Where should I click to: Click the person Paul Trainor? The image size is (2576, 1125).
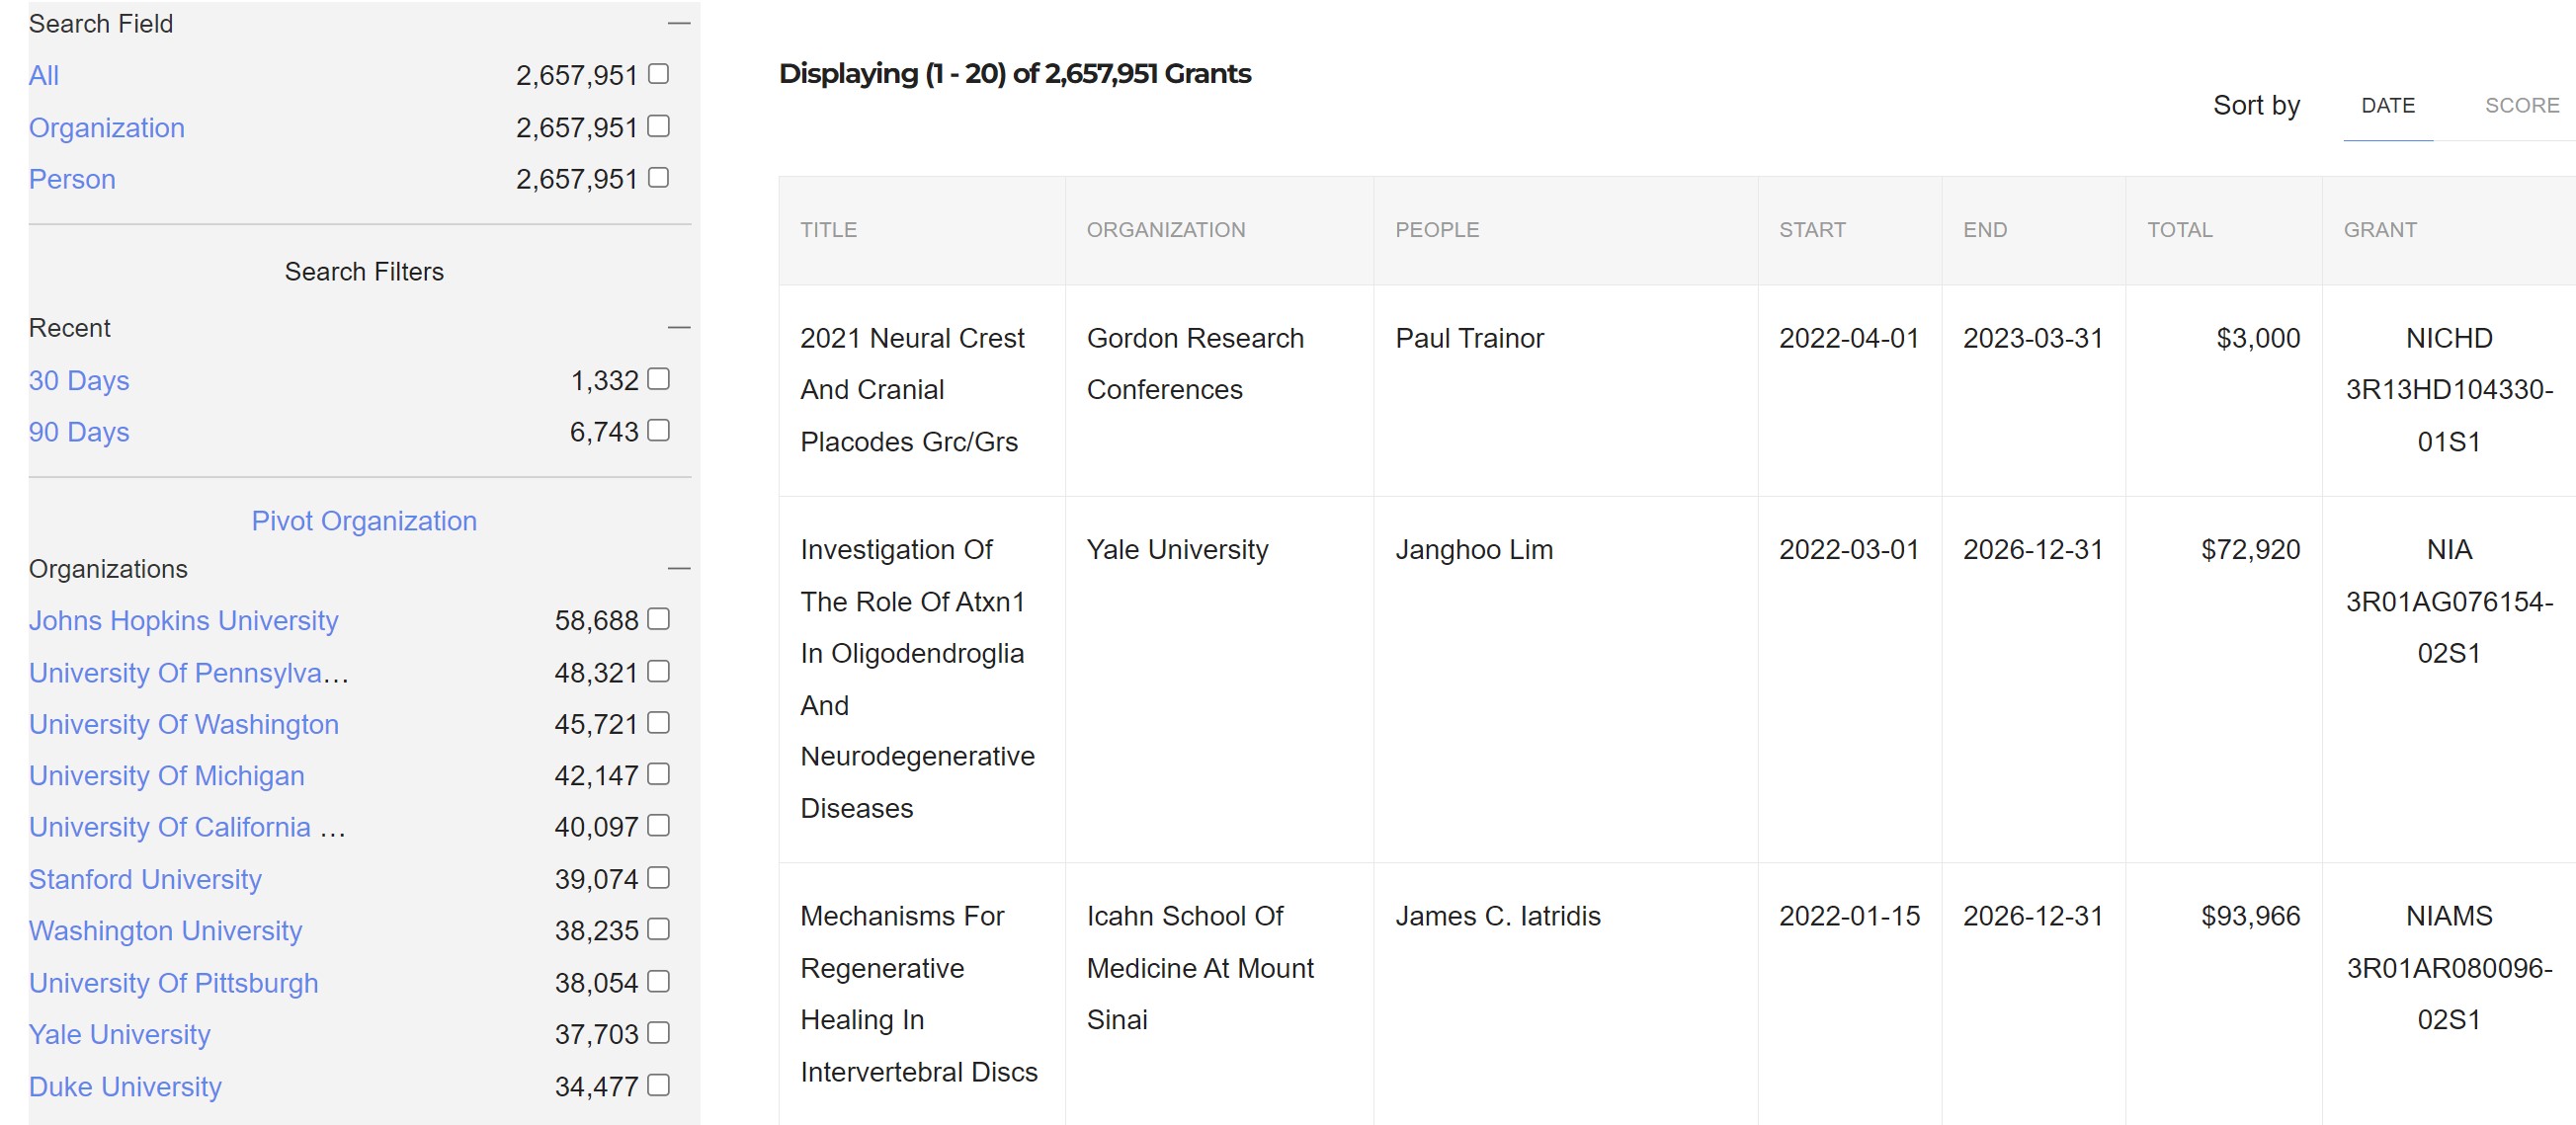click(x=1469, y=338)
